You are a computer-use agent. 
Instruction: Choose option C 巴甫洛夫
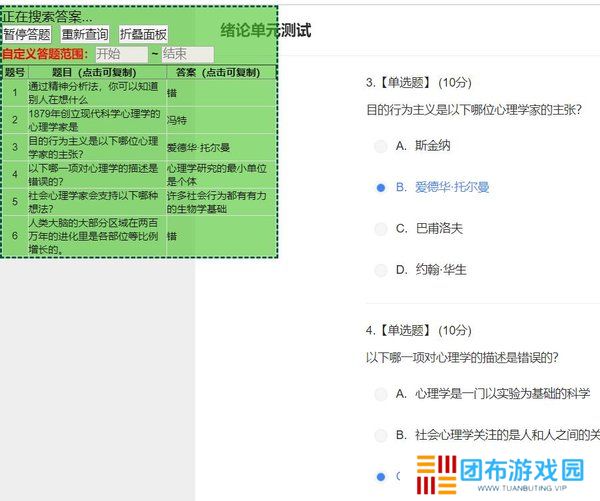[x=381, y=229]
